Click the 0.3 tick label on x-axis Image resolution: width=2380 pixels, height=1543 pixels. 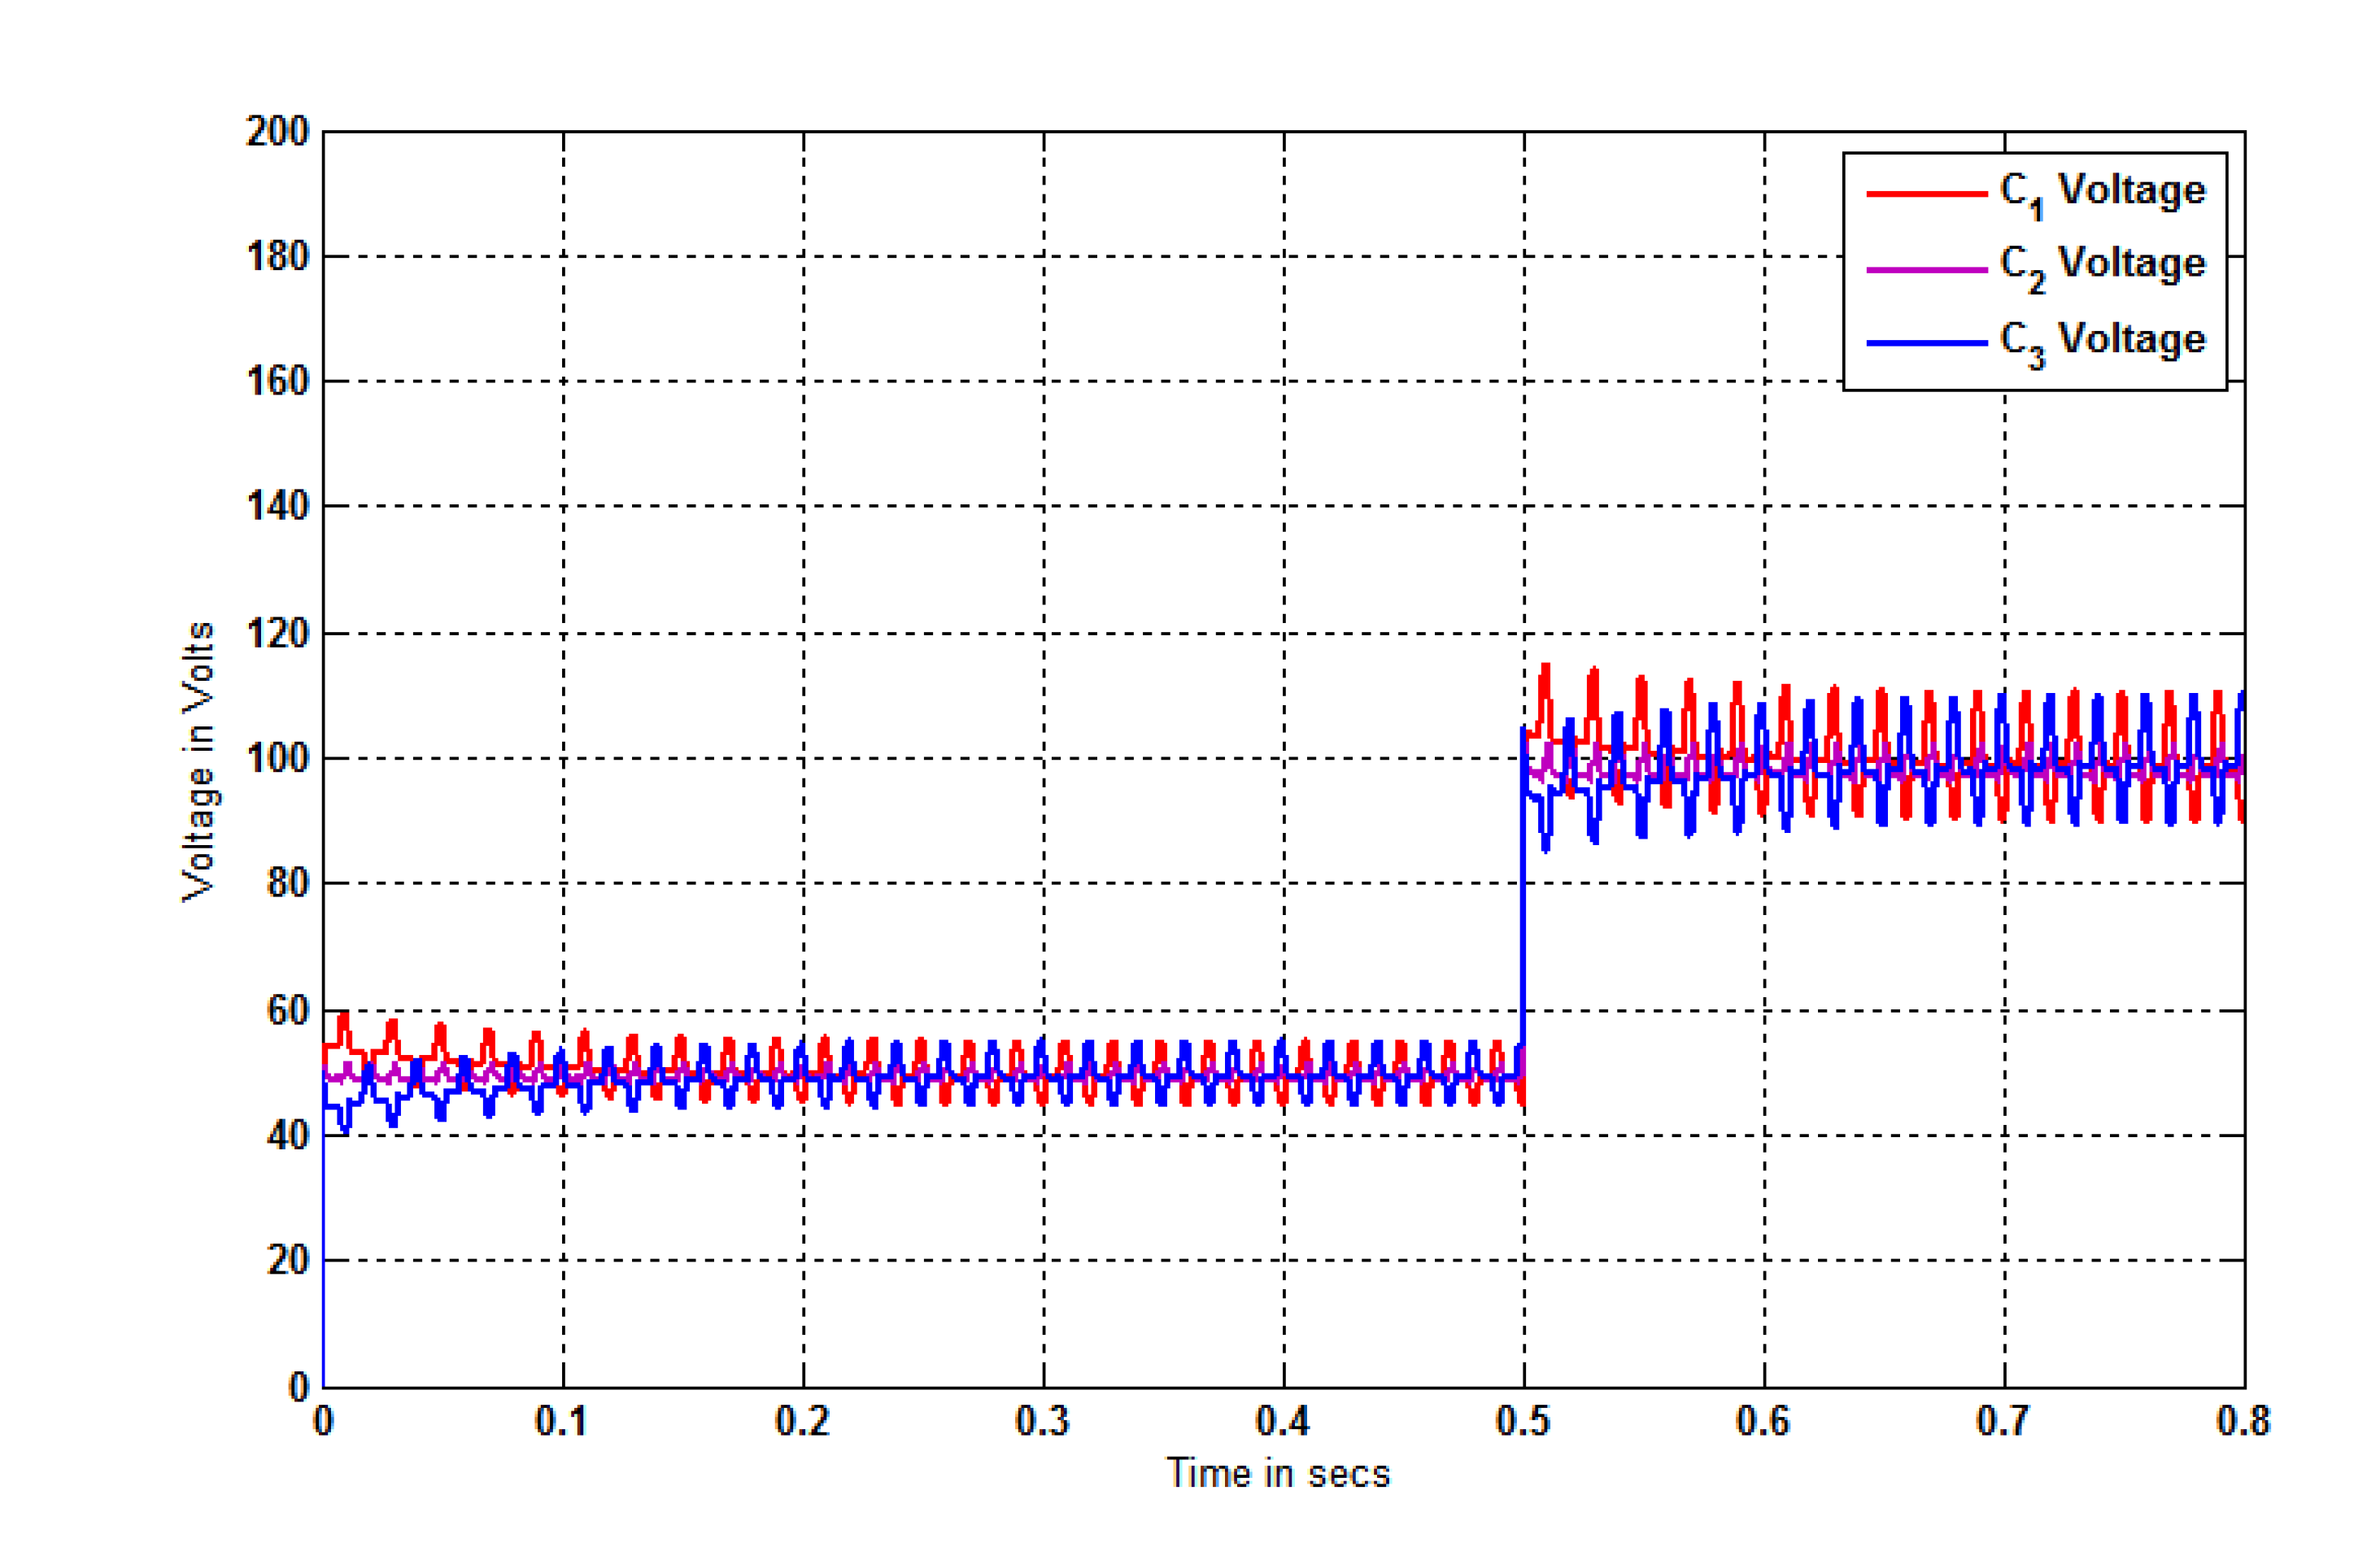coord(1042,1421)
